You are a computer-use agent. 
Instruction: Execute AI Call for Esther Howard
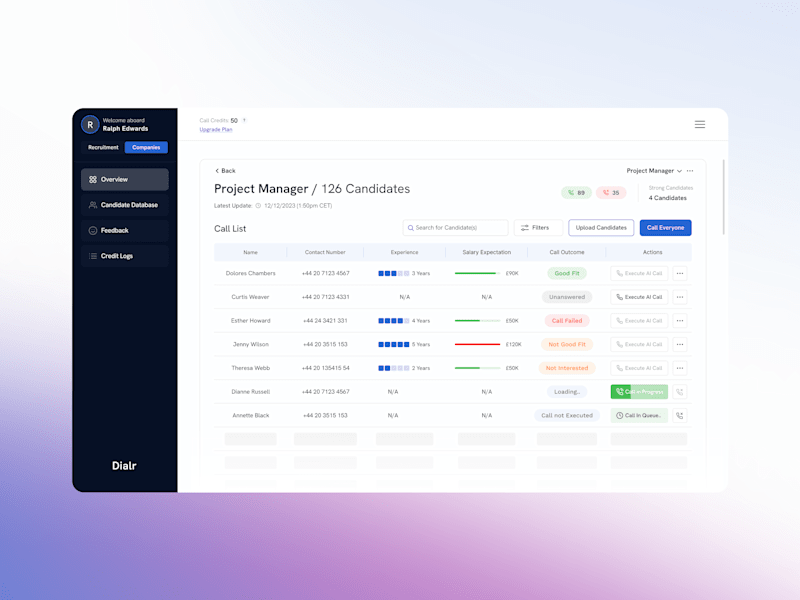click(639, 321)
